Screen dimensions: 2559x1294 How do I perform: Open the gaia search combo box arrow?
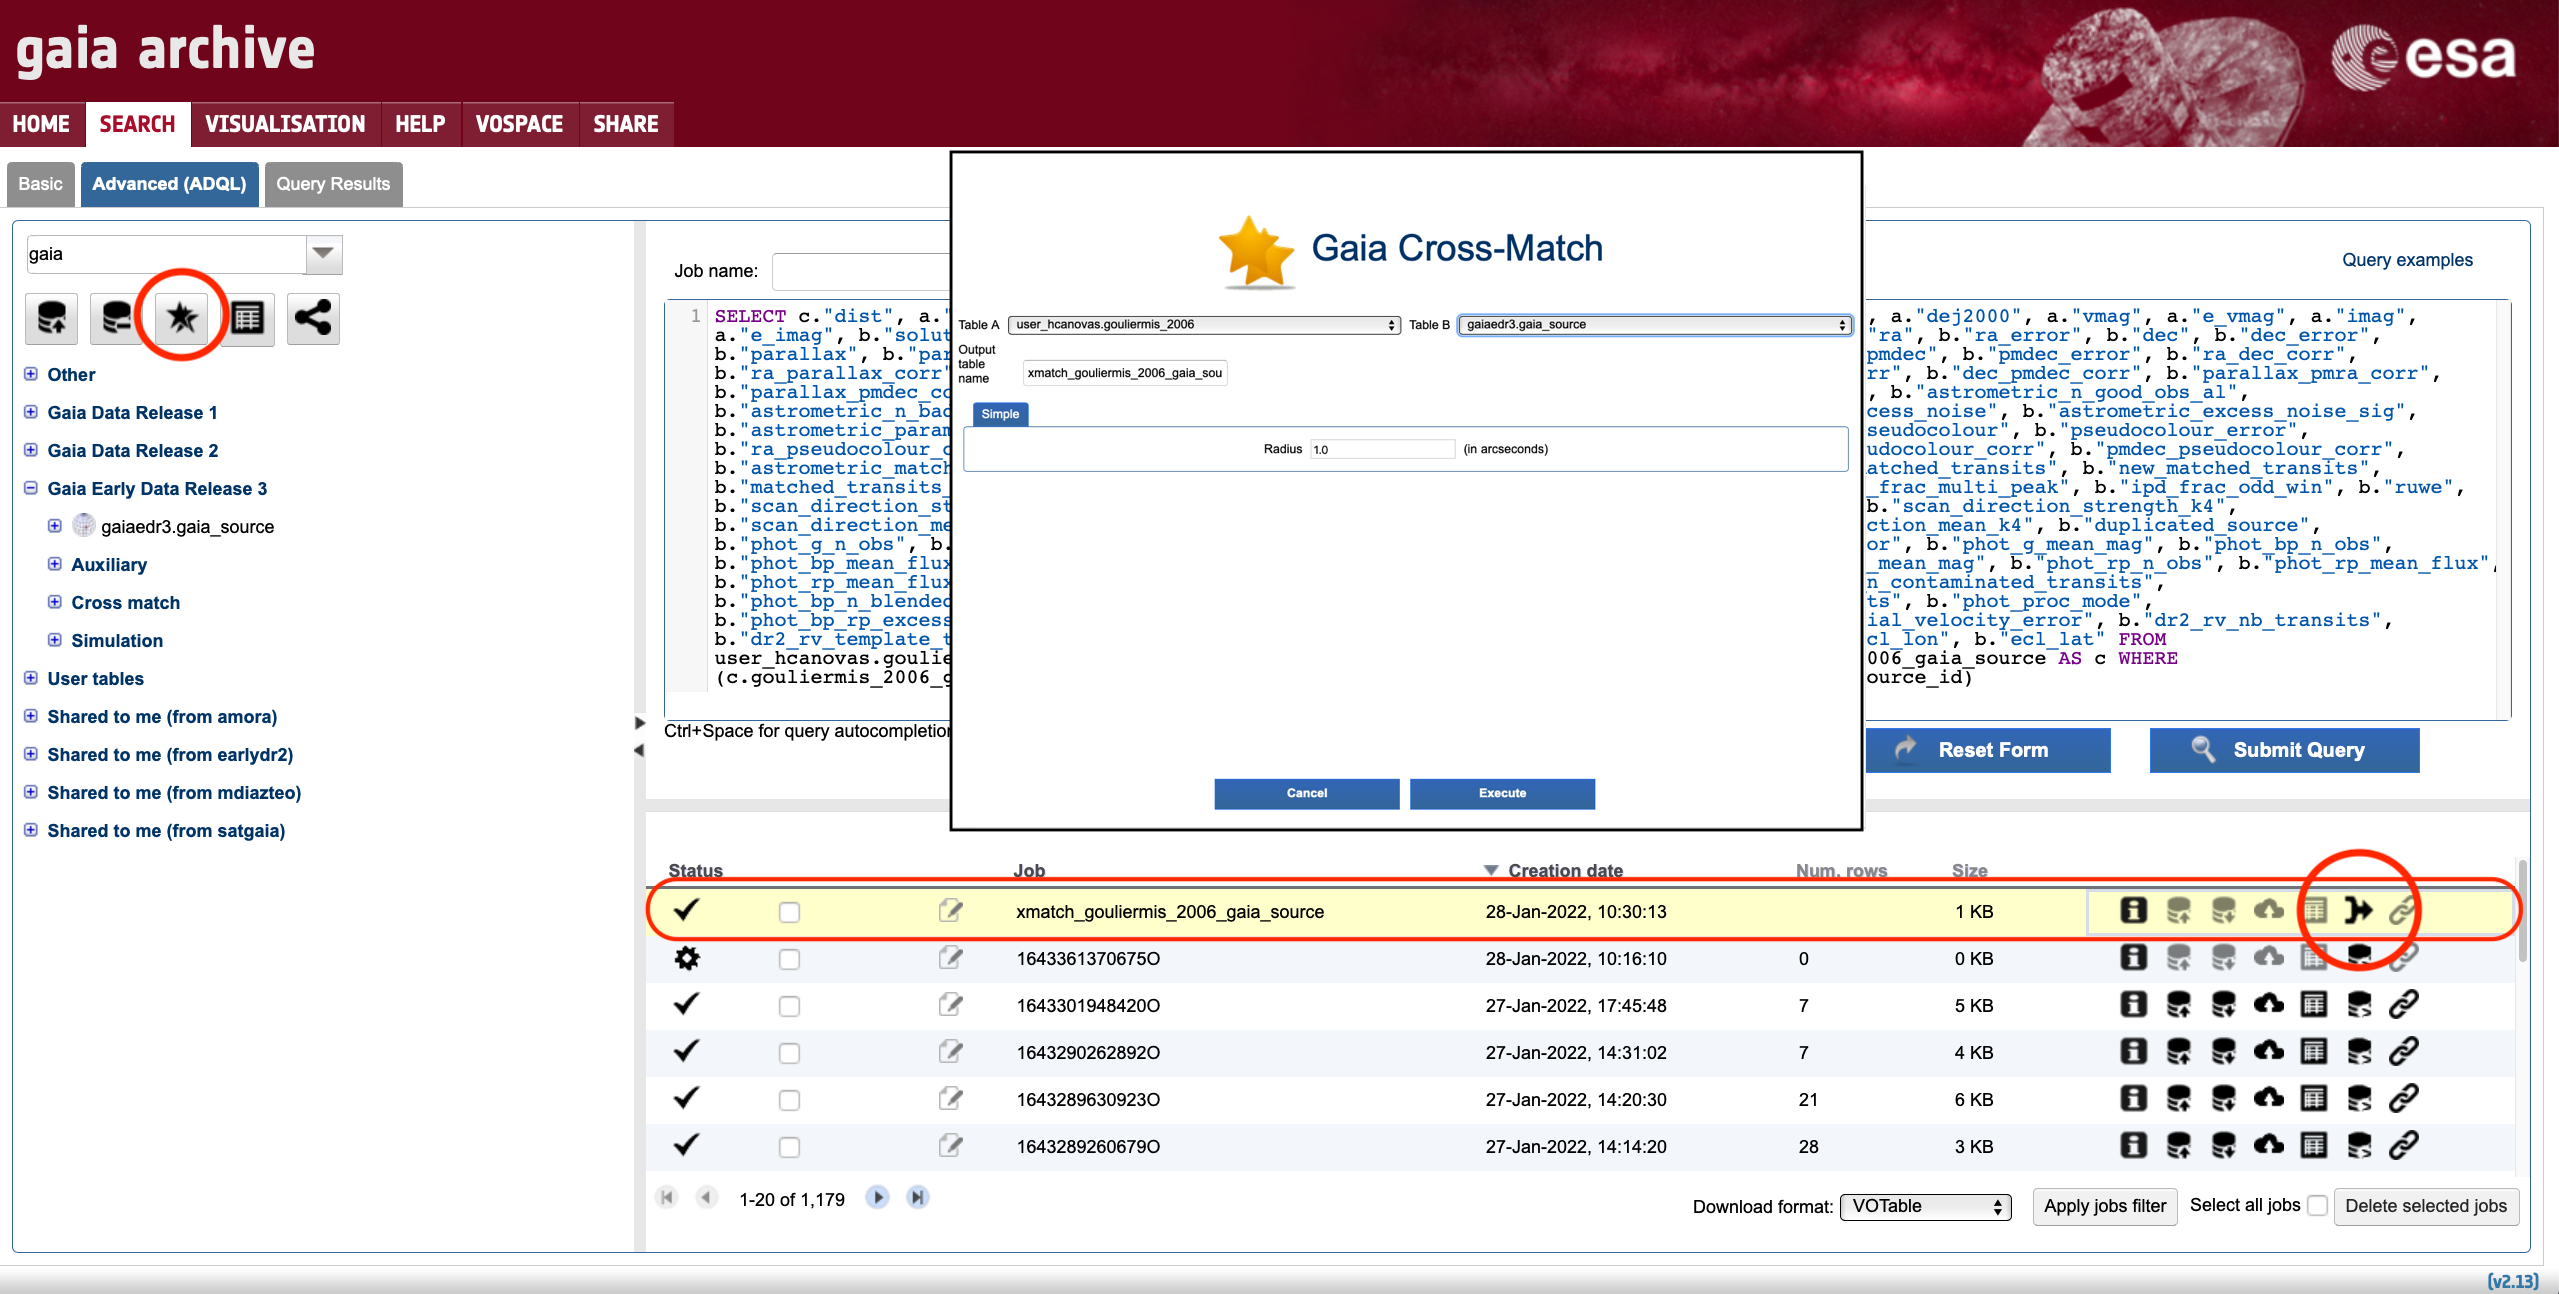(x=323, y=254)
